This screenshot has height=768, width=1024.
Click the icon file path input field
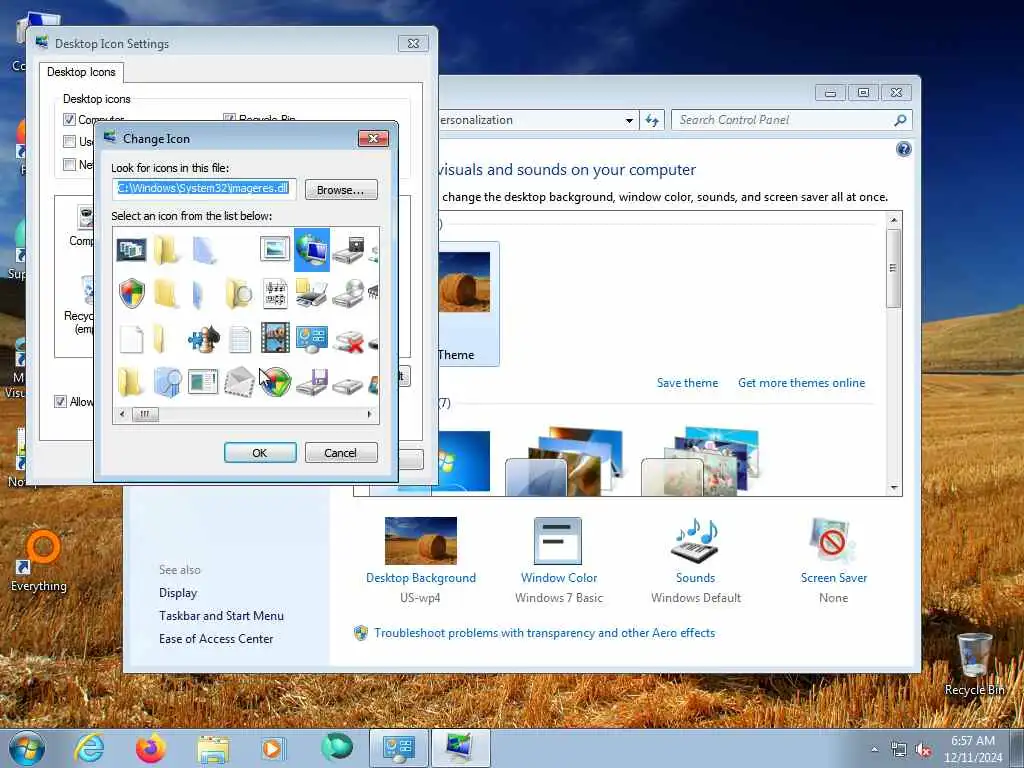[204, 189]
